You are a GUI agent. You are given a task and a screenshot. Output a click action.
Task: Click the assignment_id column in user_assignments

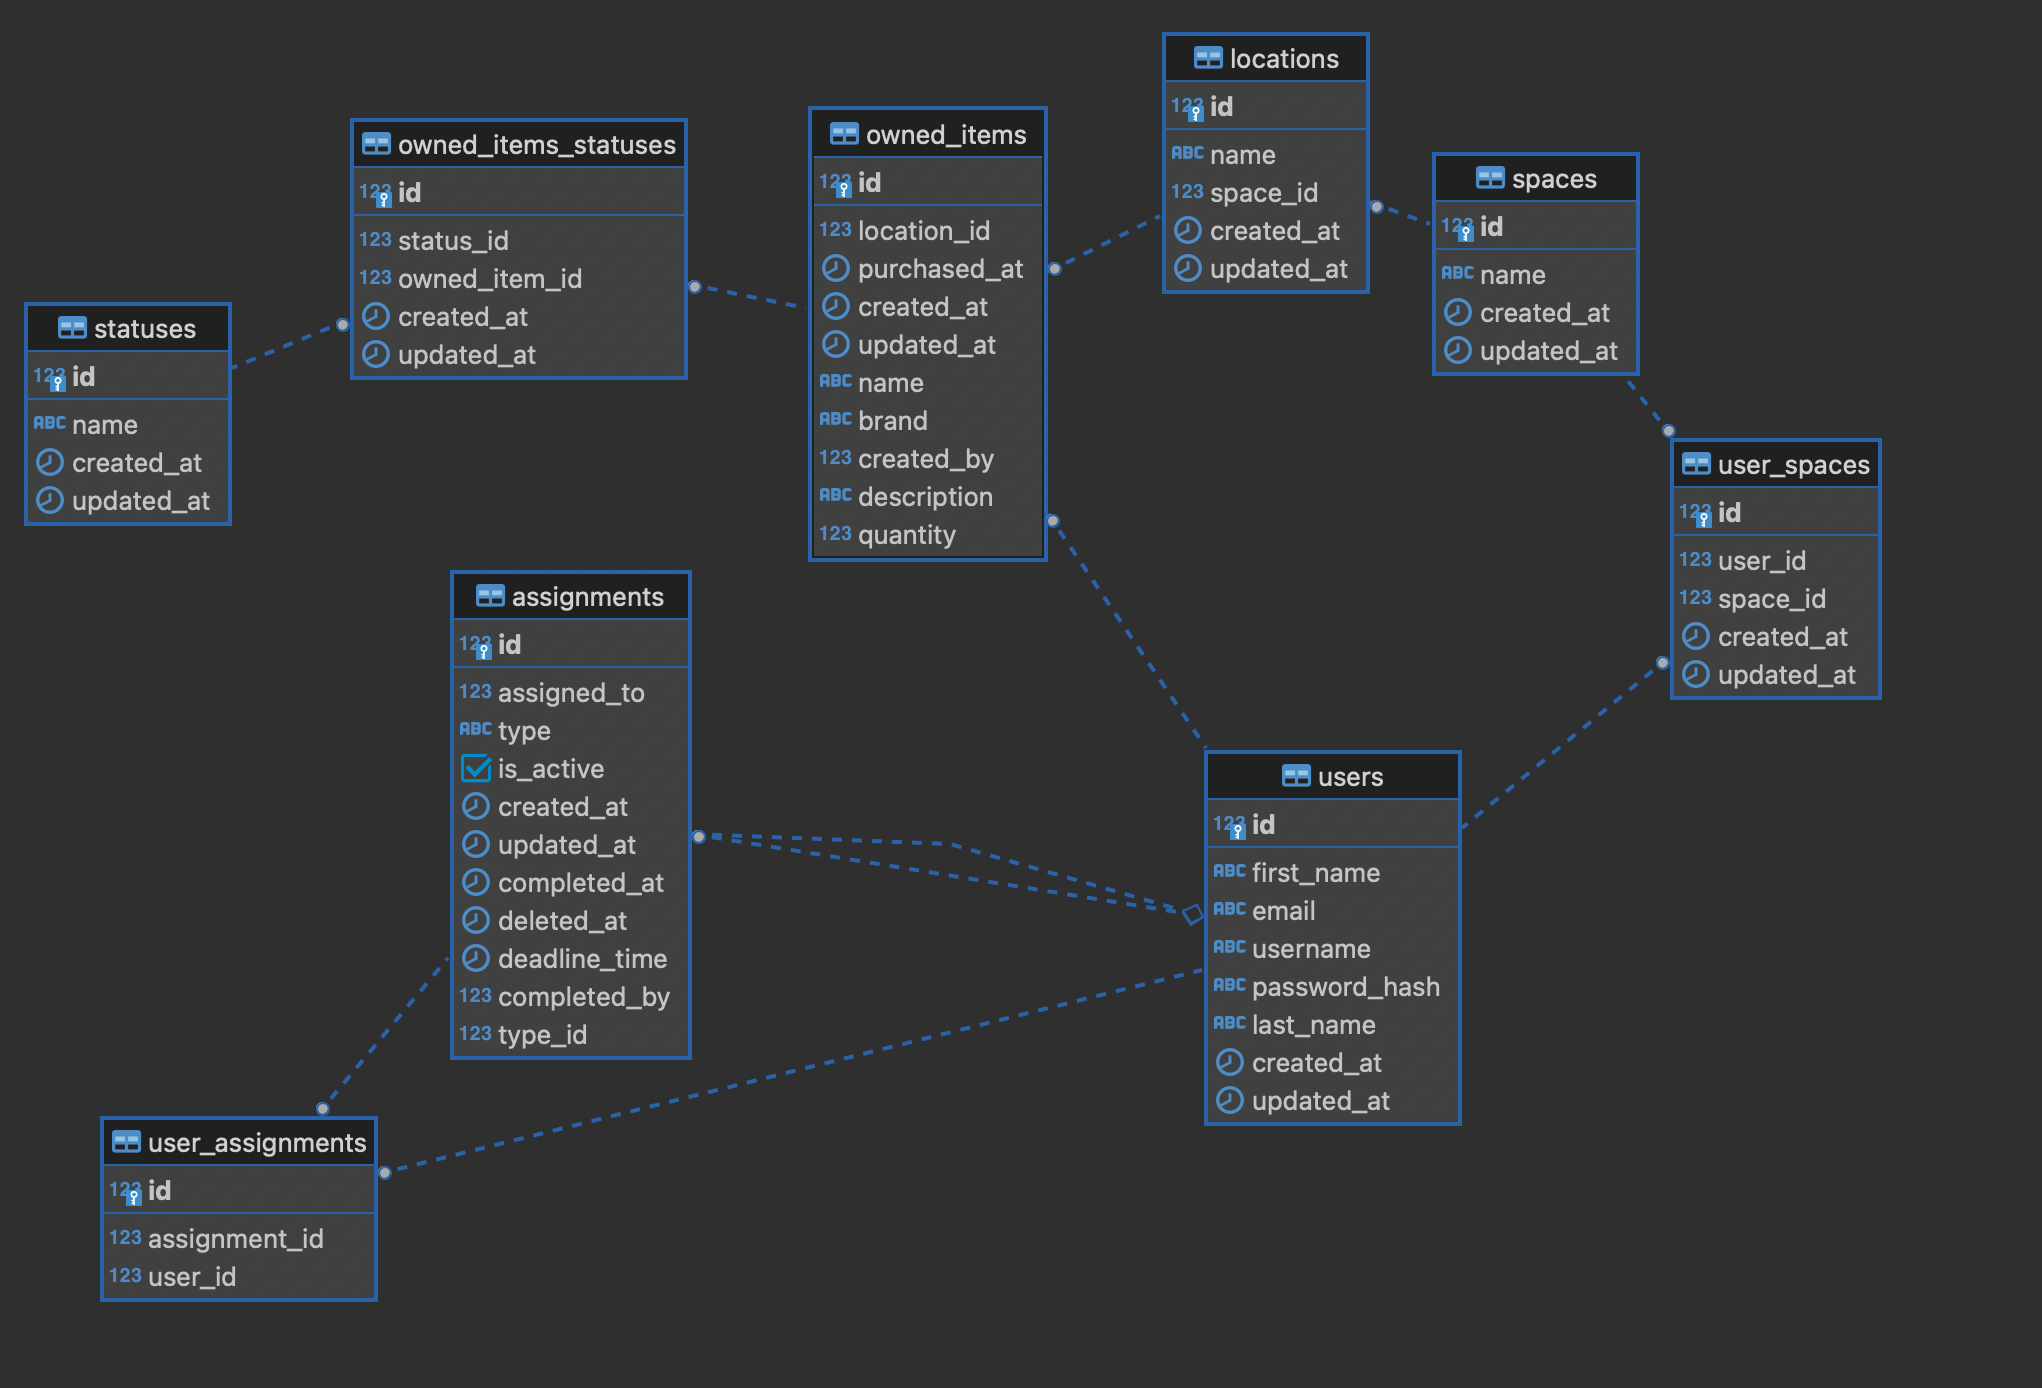235,1238
